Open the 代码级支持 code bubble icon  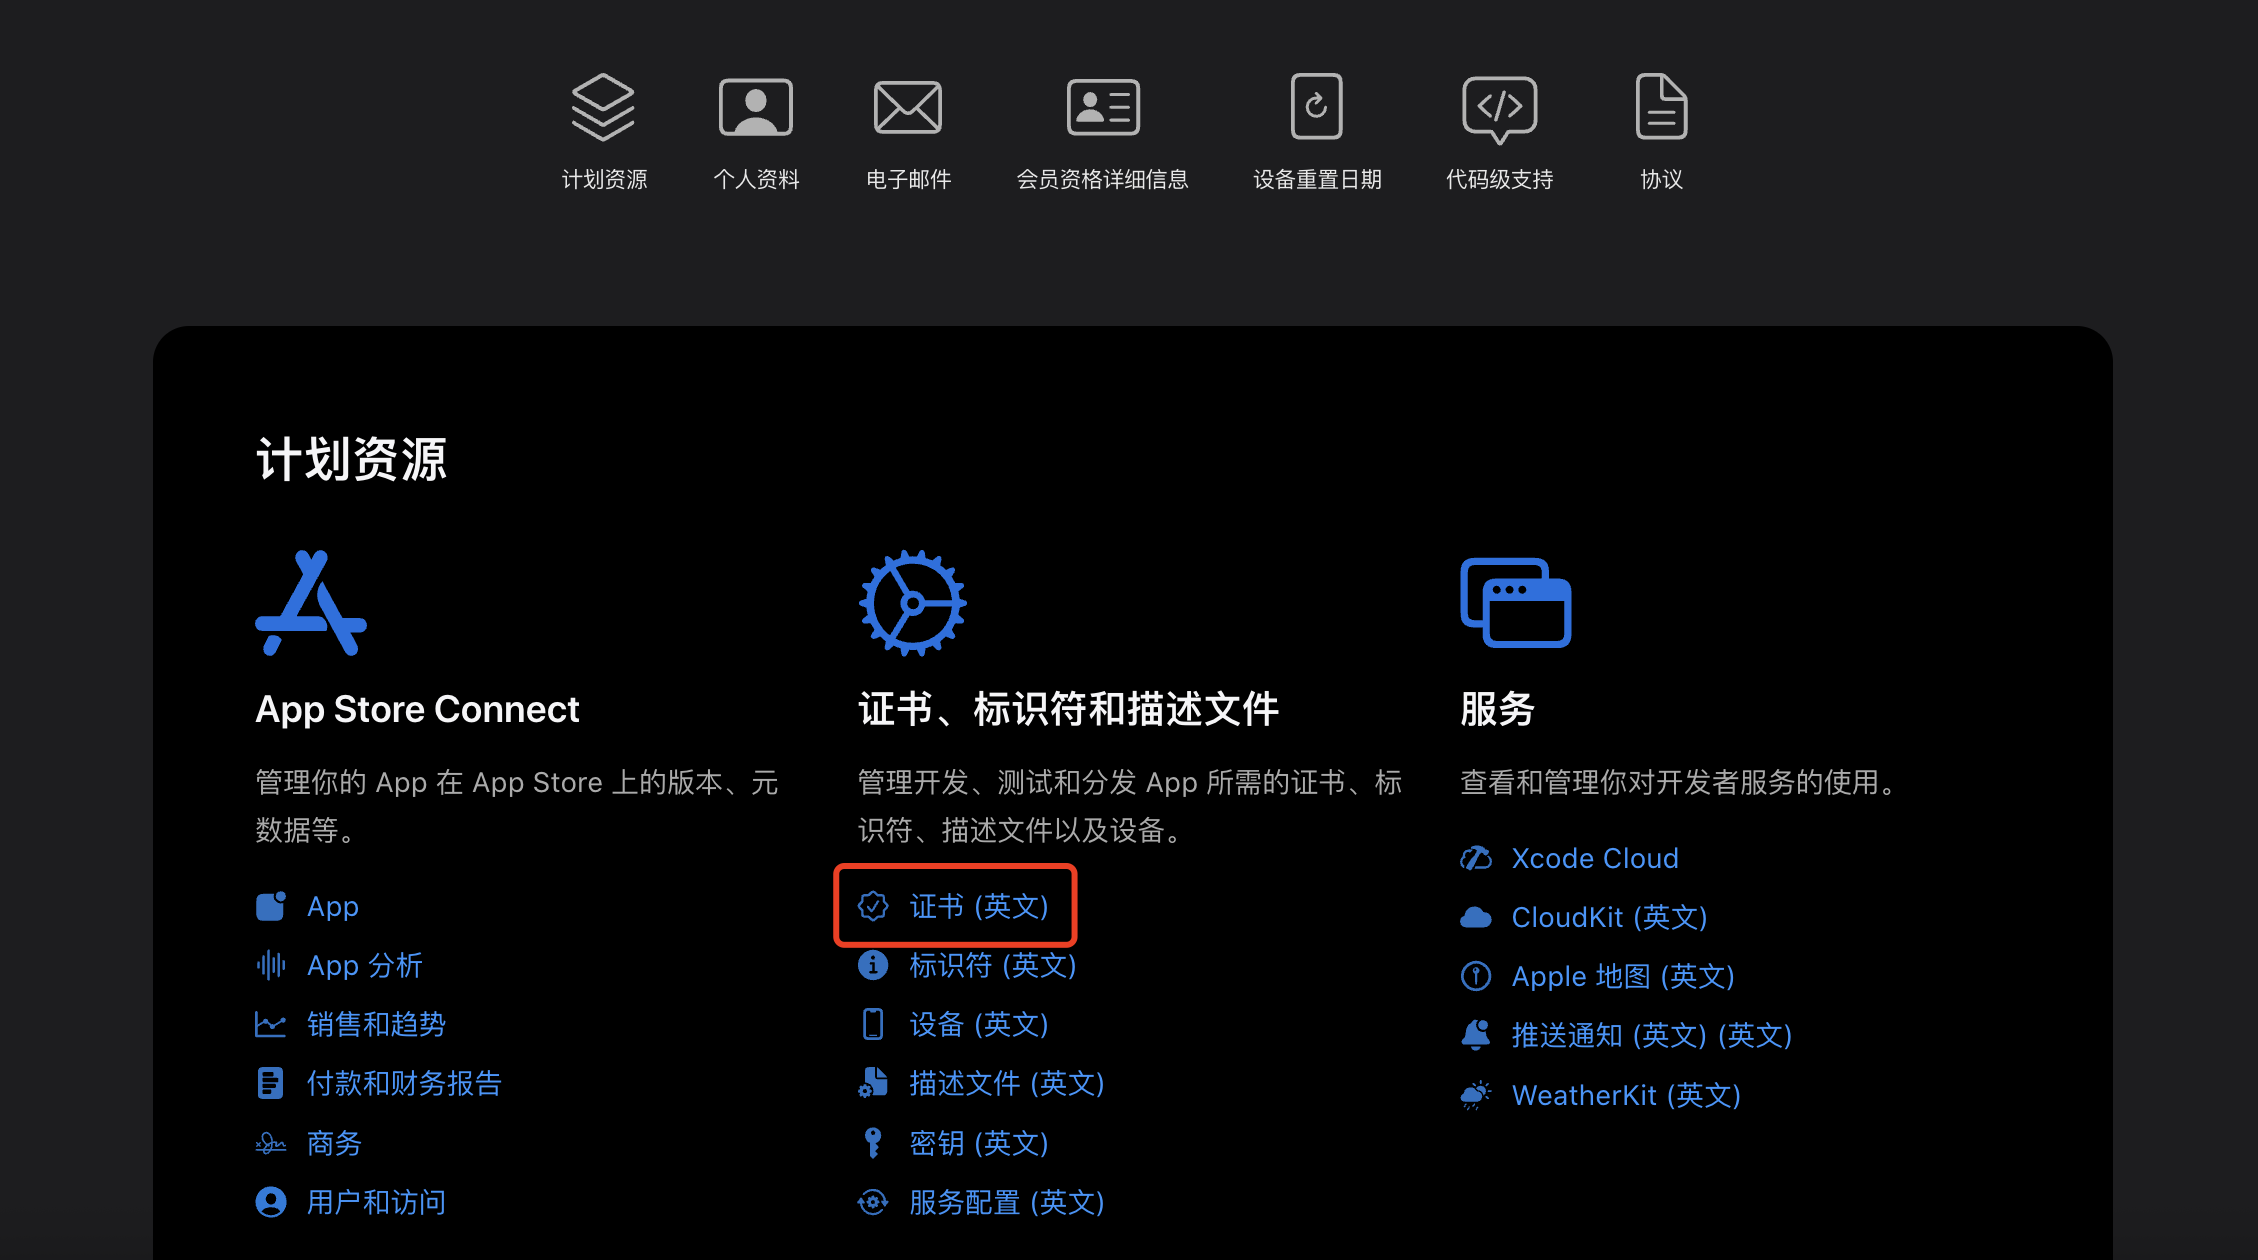pos(1498,107)
